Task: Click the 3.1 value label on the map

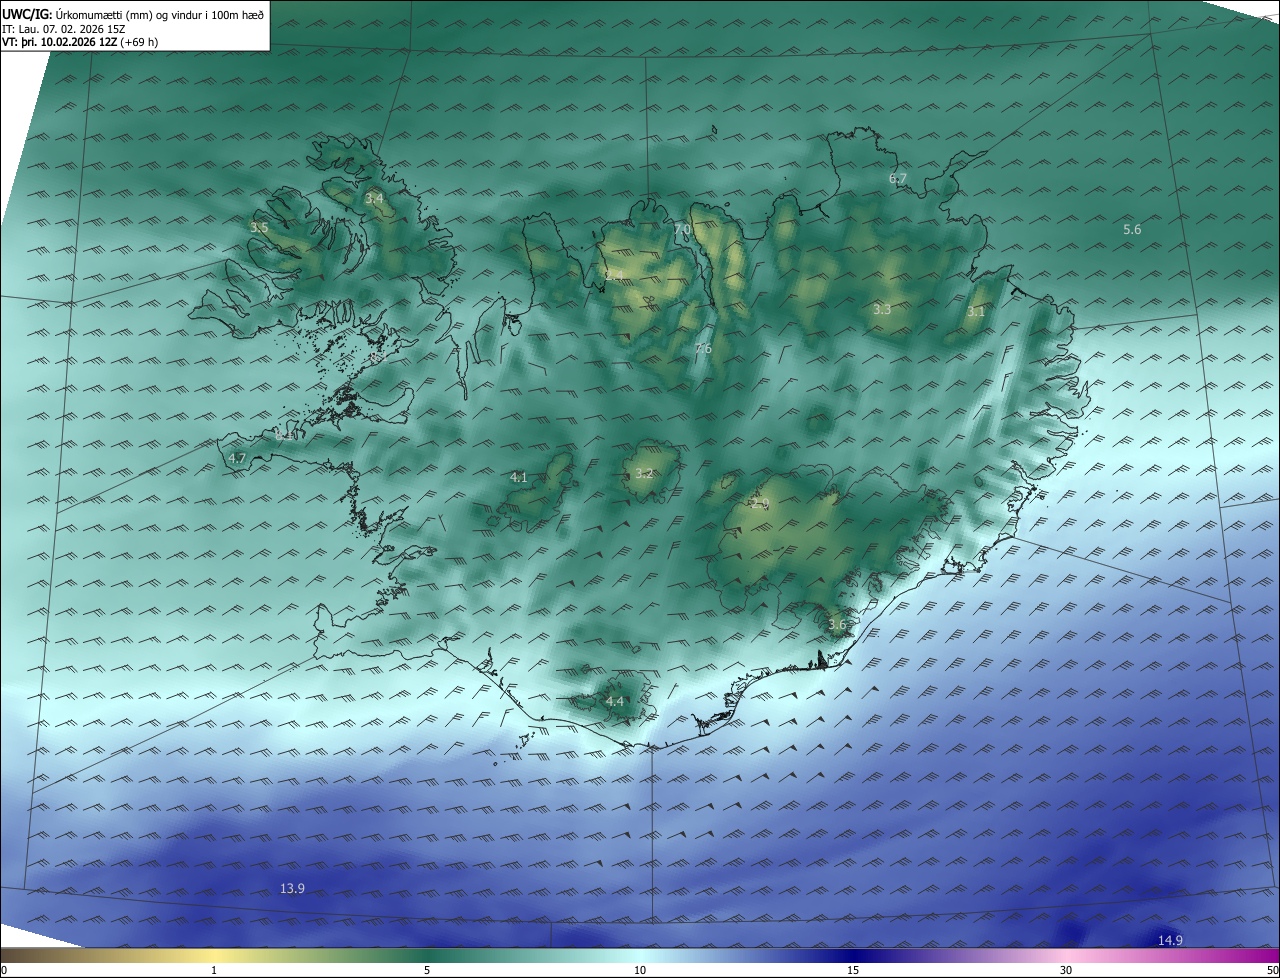Action: (976, 312)
